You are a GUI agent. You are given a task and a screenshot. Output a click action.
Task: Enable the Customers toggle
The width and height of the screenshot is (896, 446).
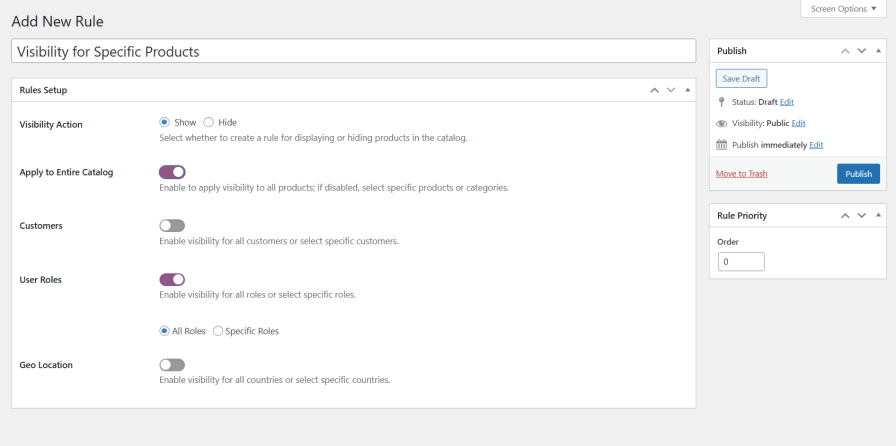(172, 226)
